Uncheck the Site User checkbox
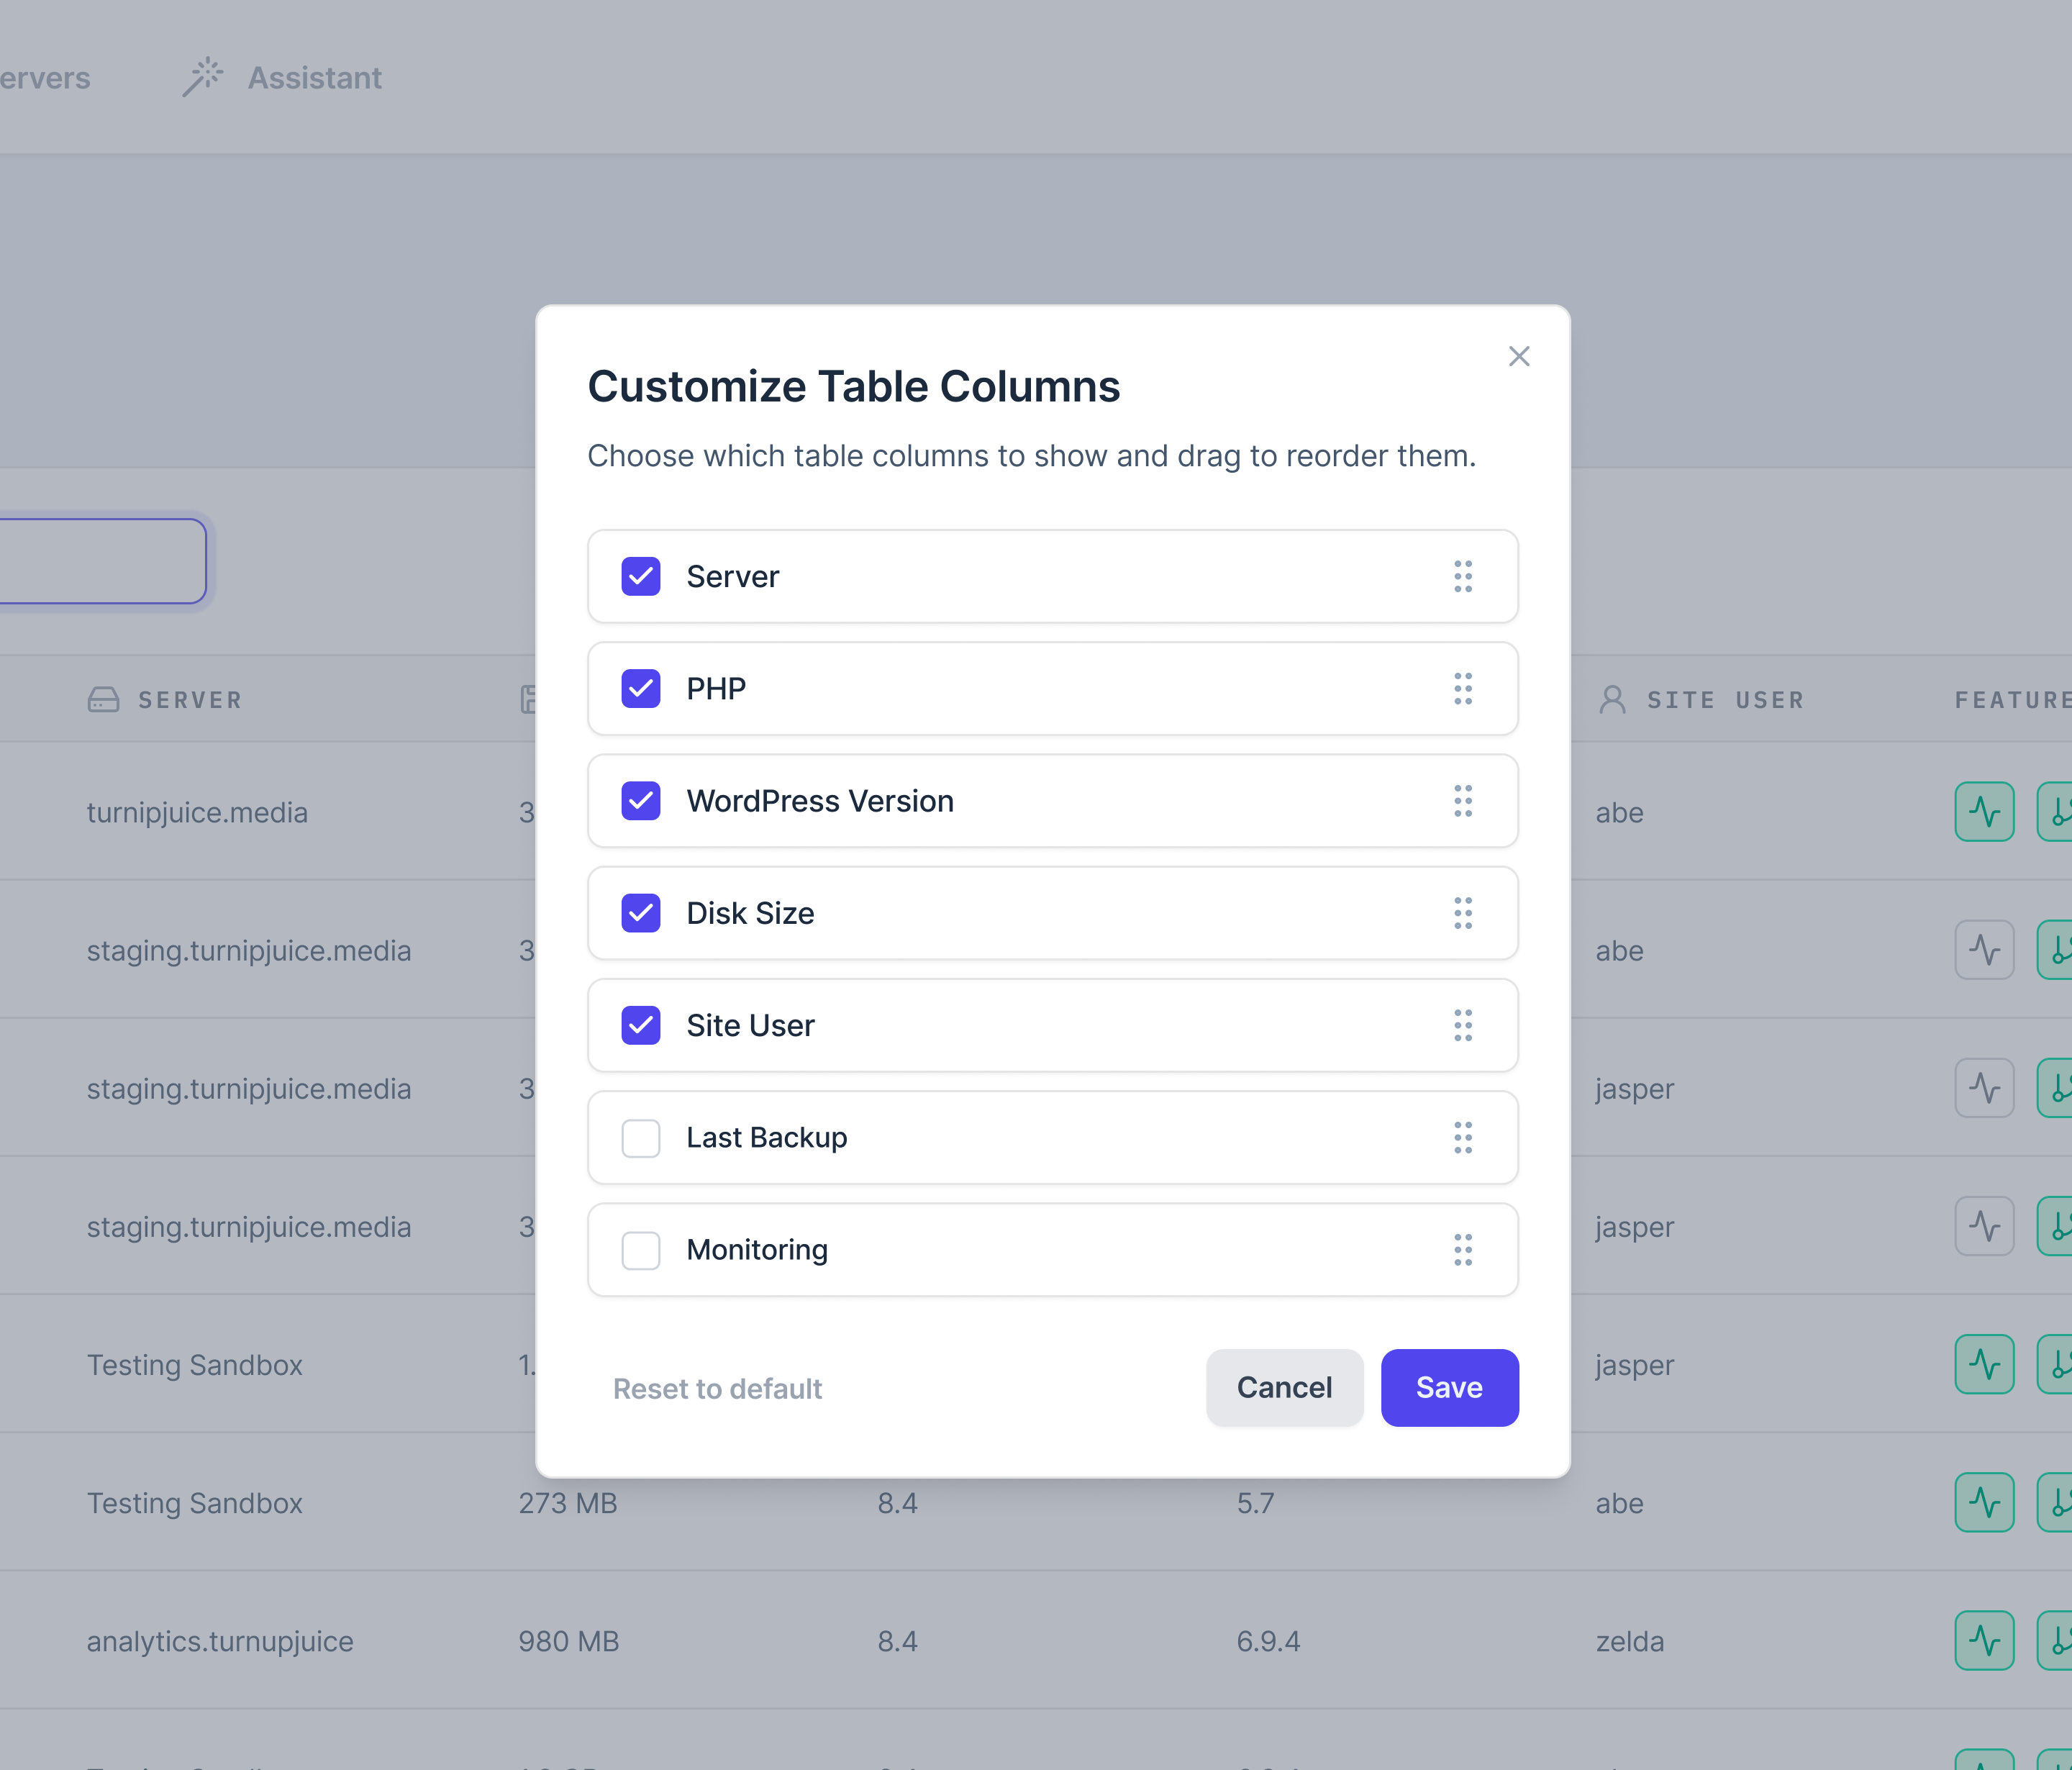2072x1770 pixels. (640, 1025)
